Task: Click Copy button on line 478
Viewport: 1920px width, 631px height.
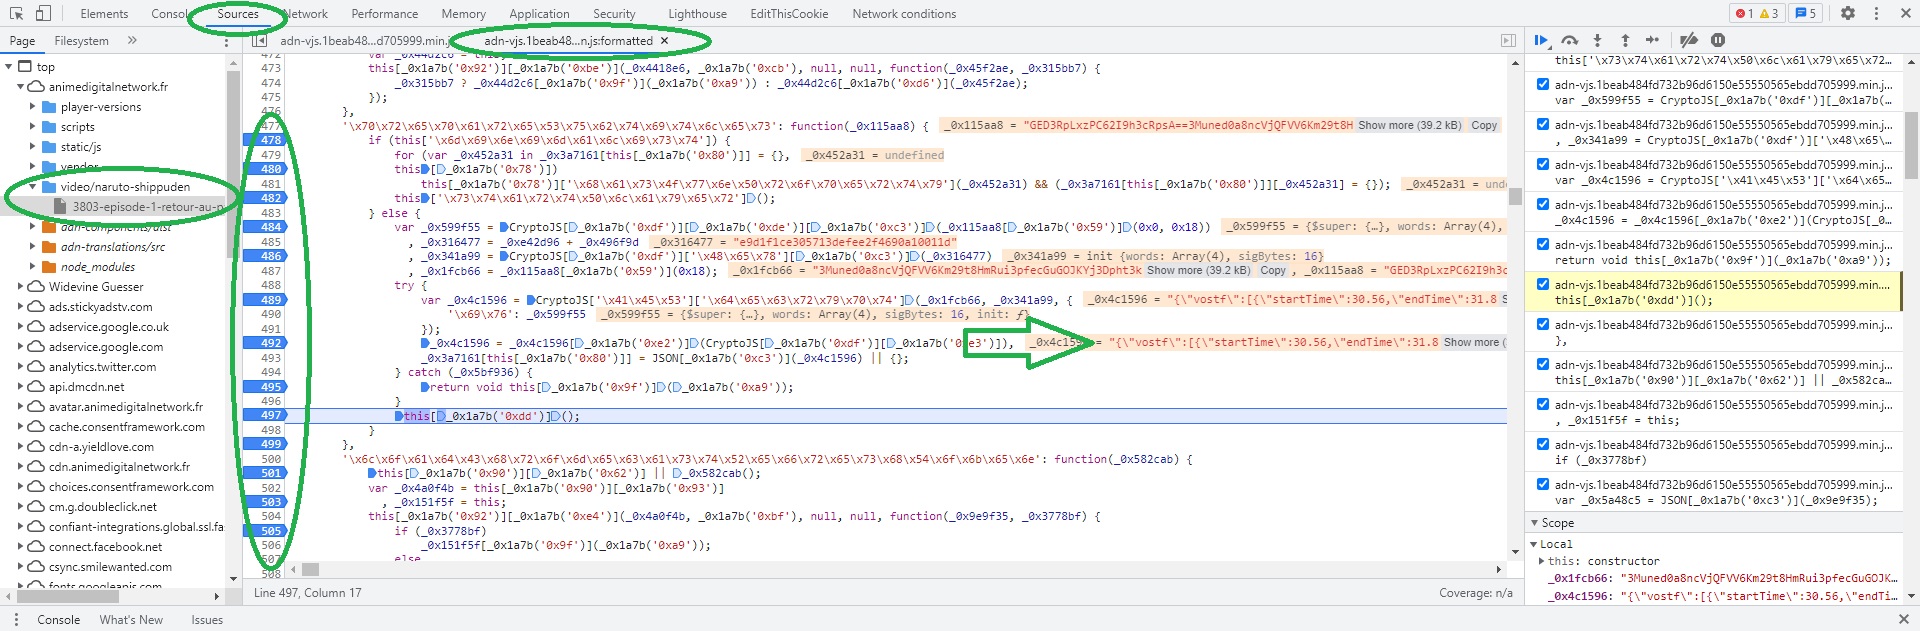Action: point(1484,126)
